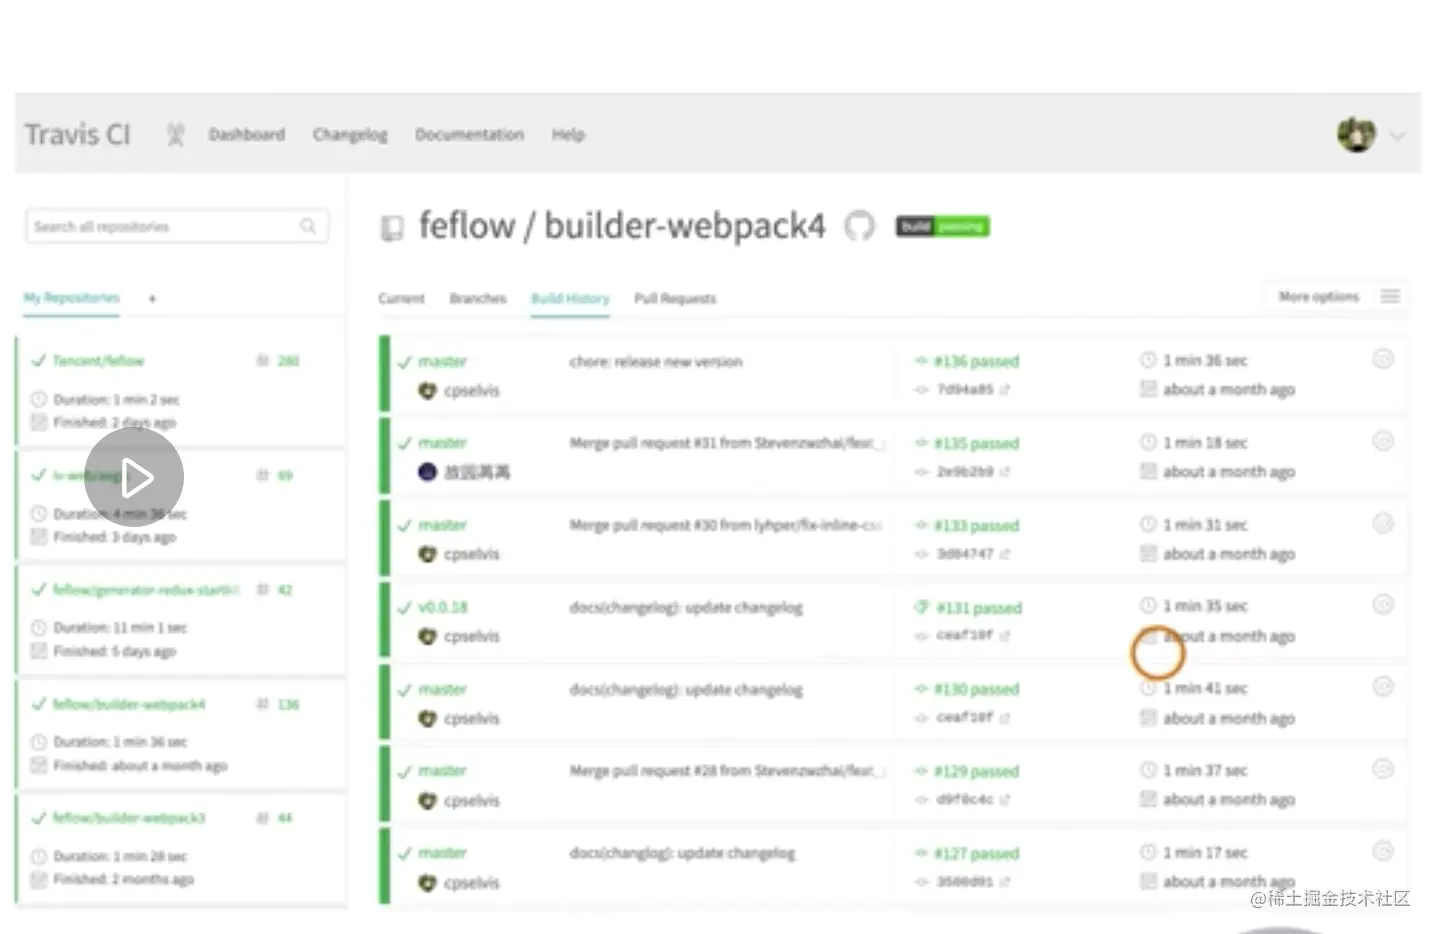Switch to the Branches tab
This screenshot has height=934, width=1436.
pos(477,298)
